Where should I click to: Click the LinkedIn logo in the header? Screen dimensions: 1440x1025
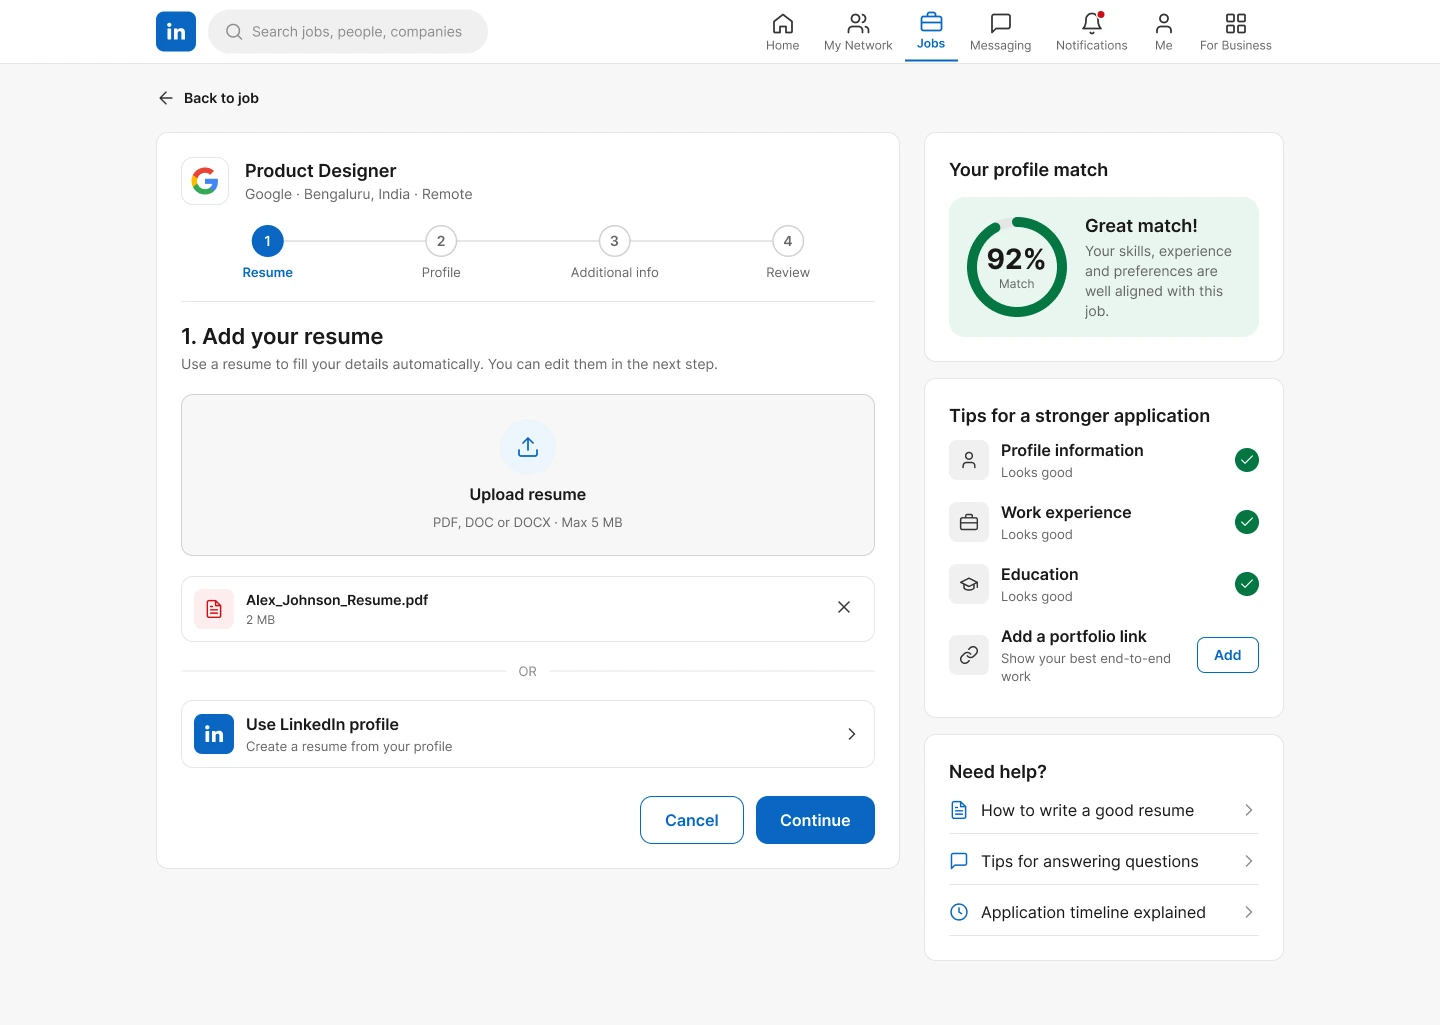click(x=176, y=31)
